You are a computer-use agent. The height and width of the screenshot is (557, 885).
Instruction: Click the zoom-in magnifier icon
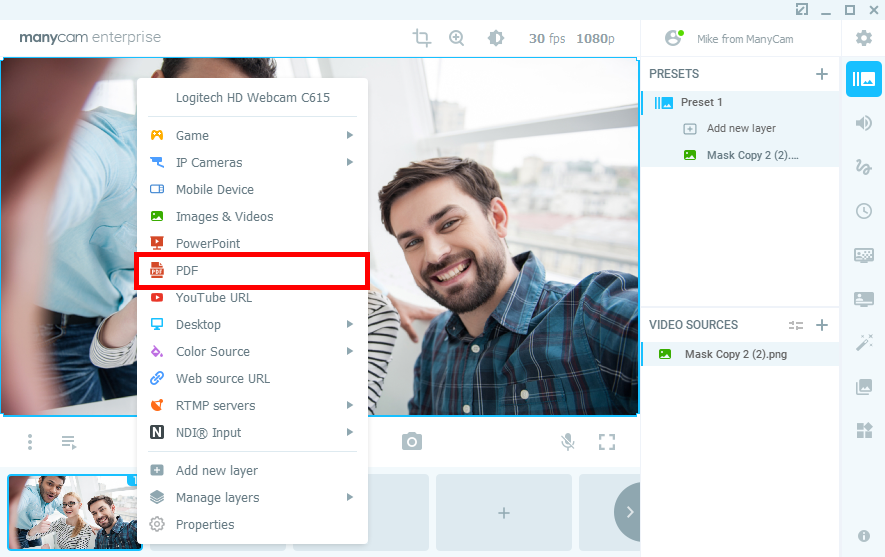tap(456, 38)
